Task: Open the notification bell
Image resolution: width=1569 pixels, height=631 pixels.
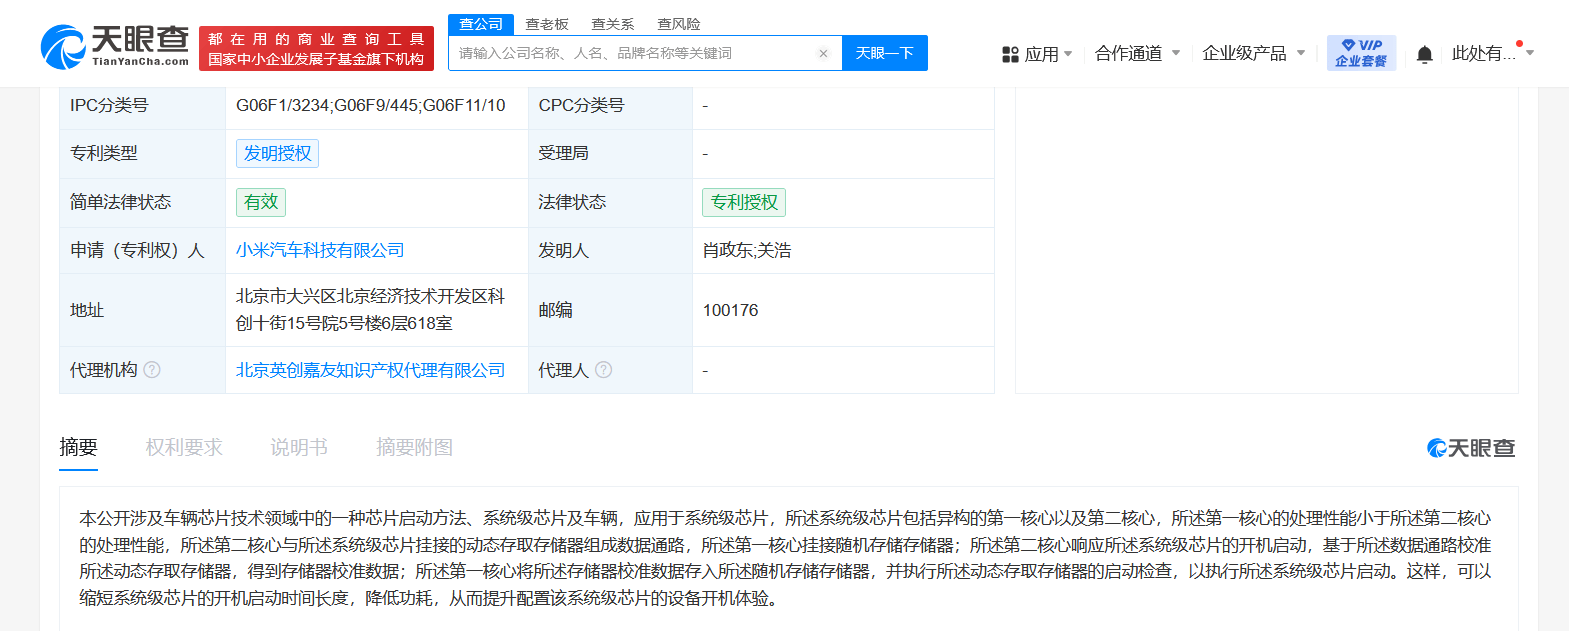Action: point(1425,54)
